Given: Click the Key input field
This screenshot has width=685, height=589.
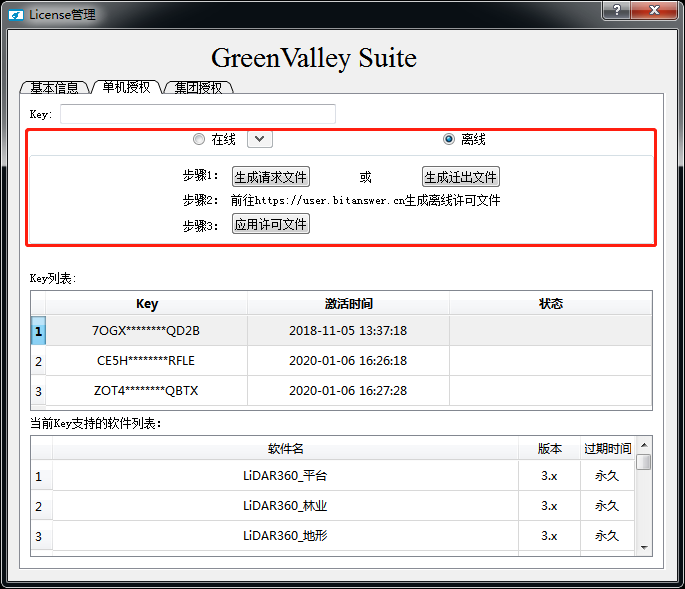Looking at the screenshot, I should [x=198, y=114].
